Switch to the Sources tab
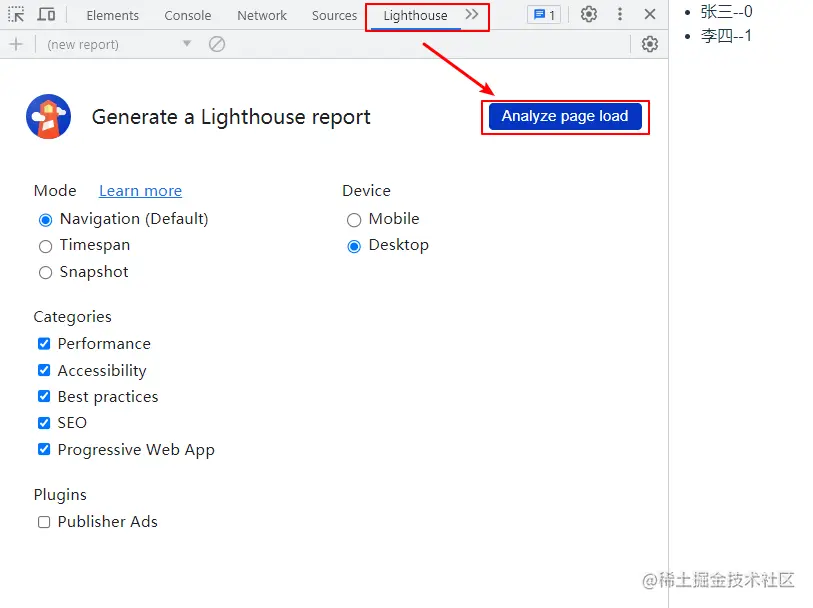813x608 pixels. [334, 16]
